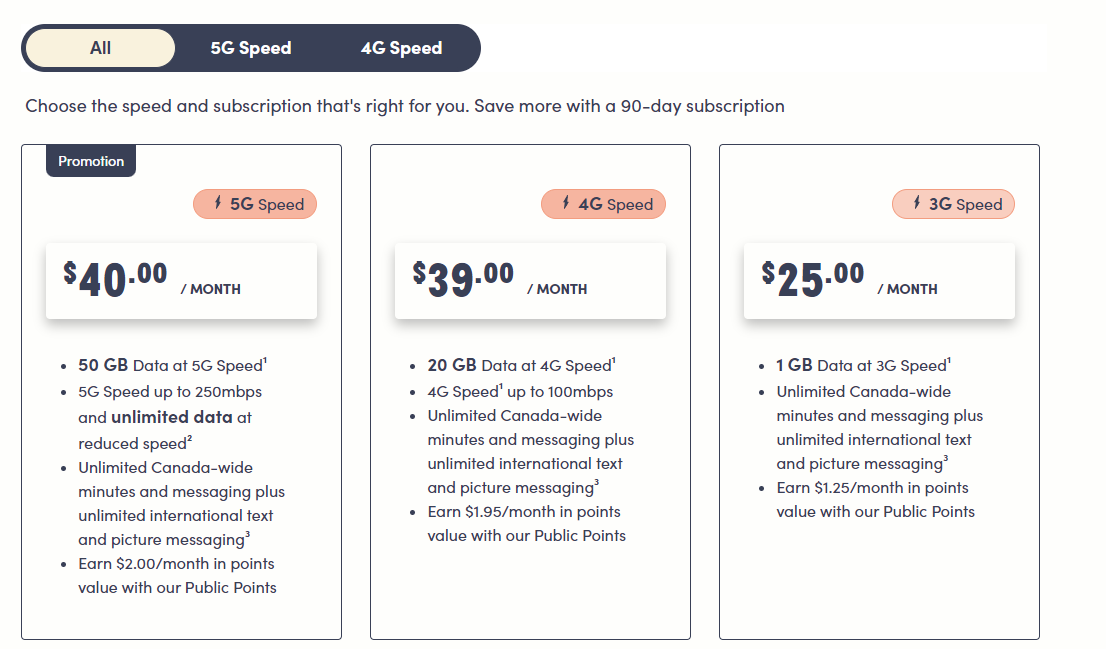Toggle the 3G Speed pill badge
This screenshot has height=649, width=1106.
pos(953,203)
